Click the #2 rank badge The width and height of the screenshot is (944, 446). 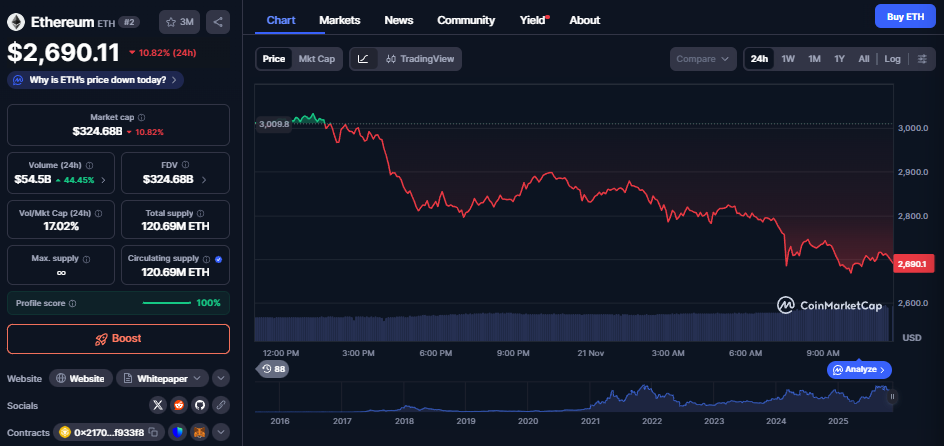[x=129, y=22]
